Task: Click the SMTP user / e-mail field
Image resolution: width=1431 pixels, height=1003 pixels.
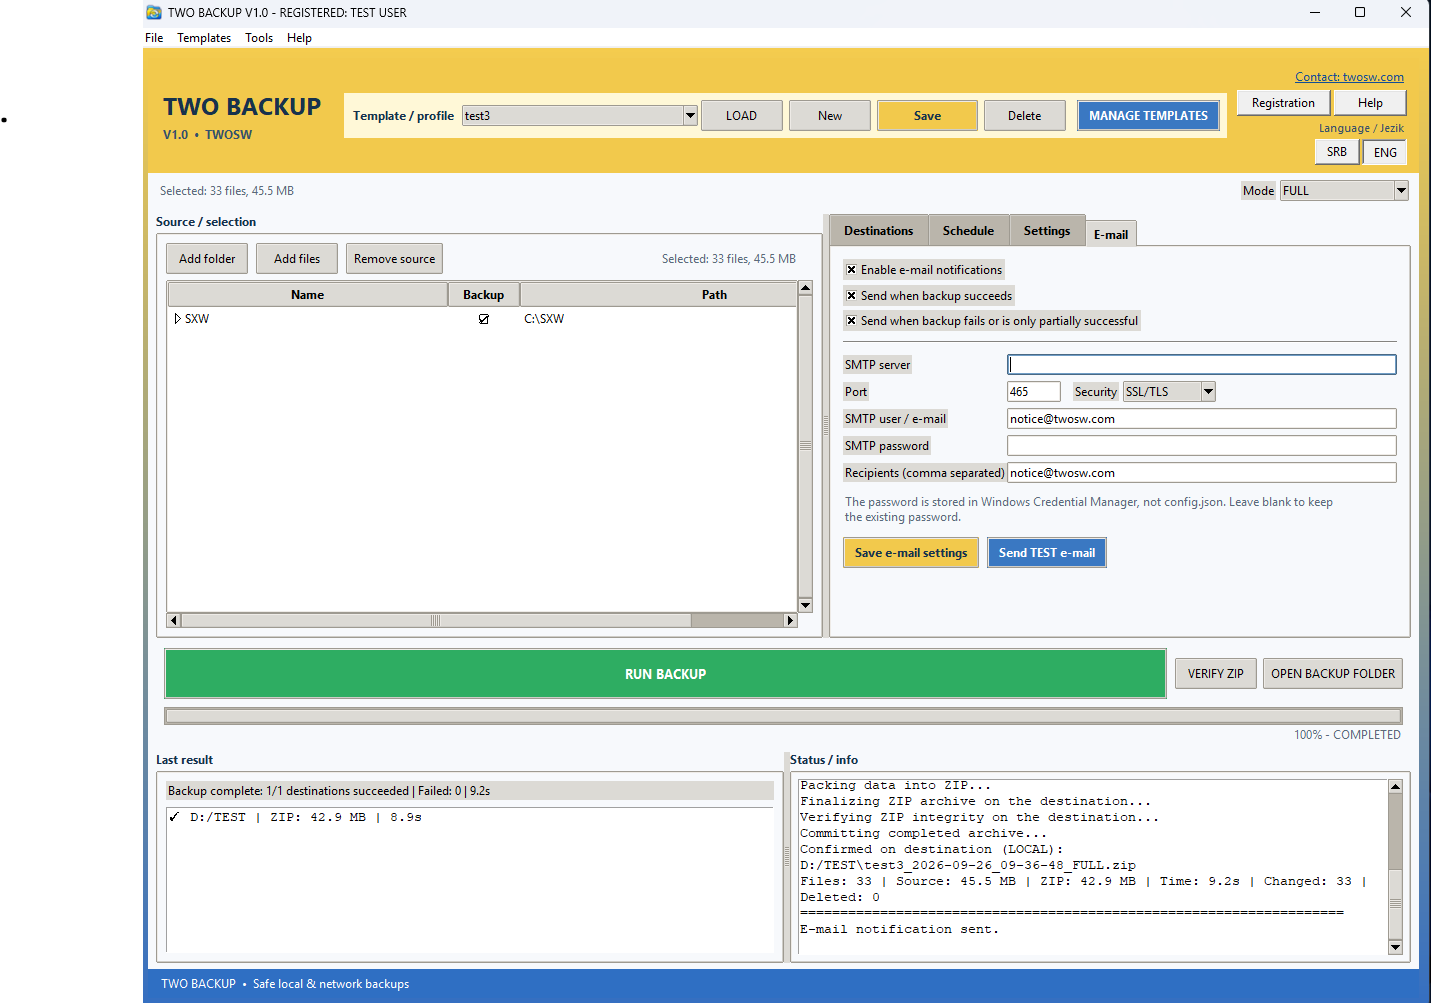Action: [1202, 419]
